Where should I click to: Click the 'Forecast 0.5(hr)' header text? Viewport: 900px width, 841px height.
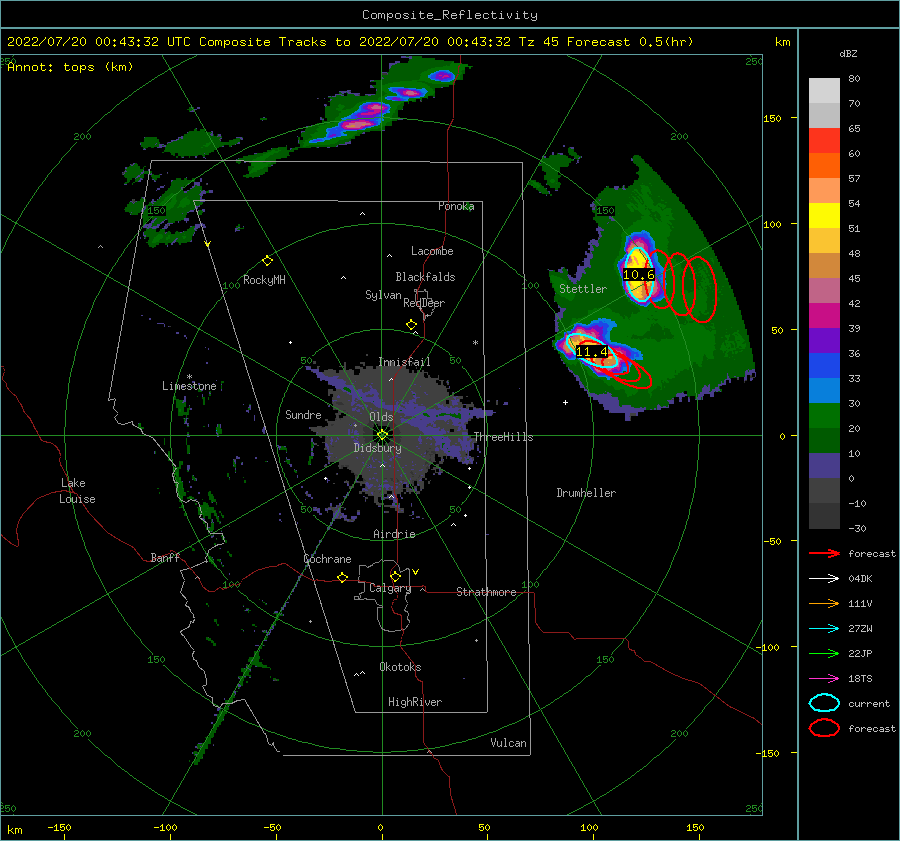630,42
